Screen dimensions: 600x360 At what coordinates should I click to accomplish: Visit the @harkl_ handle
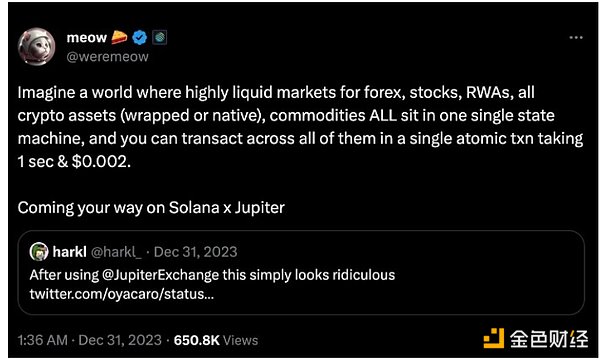pyautogui.click(x=116, y=252)
